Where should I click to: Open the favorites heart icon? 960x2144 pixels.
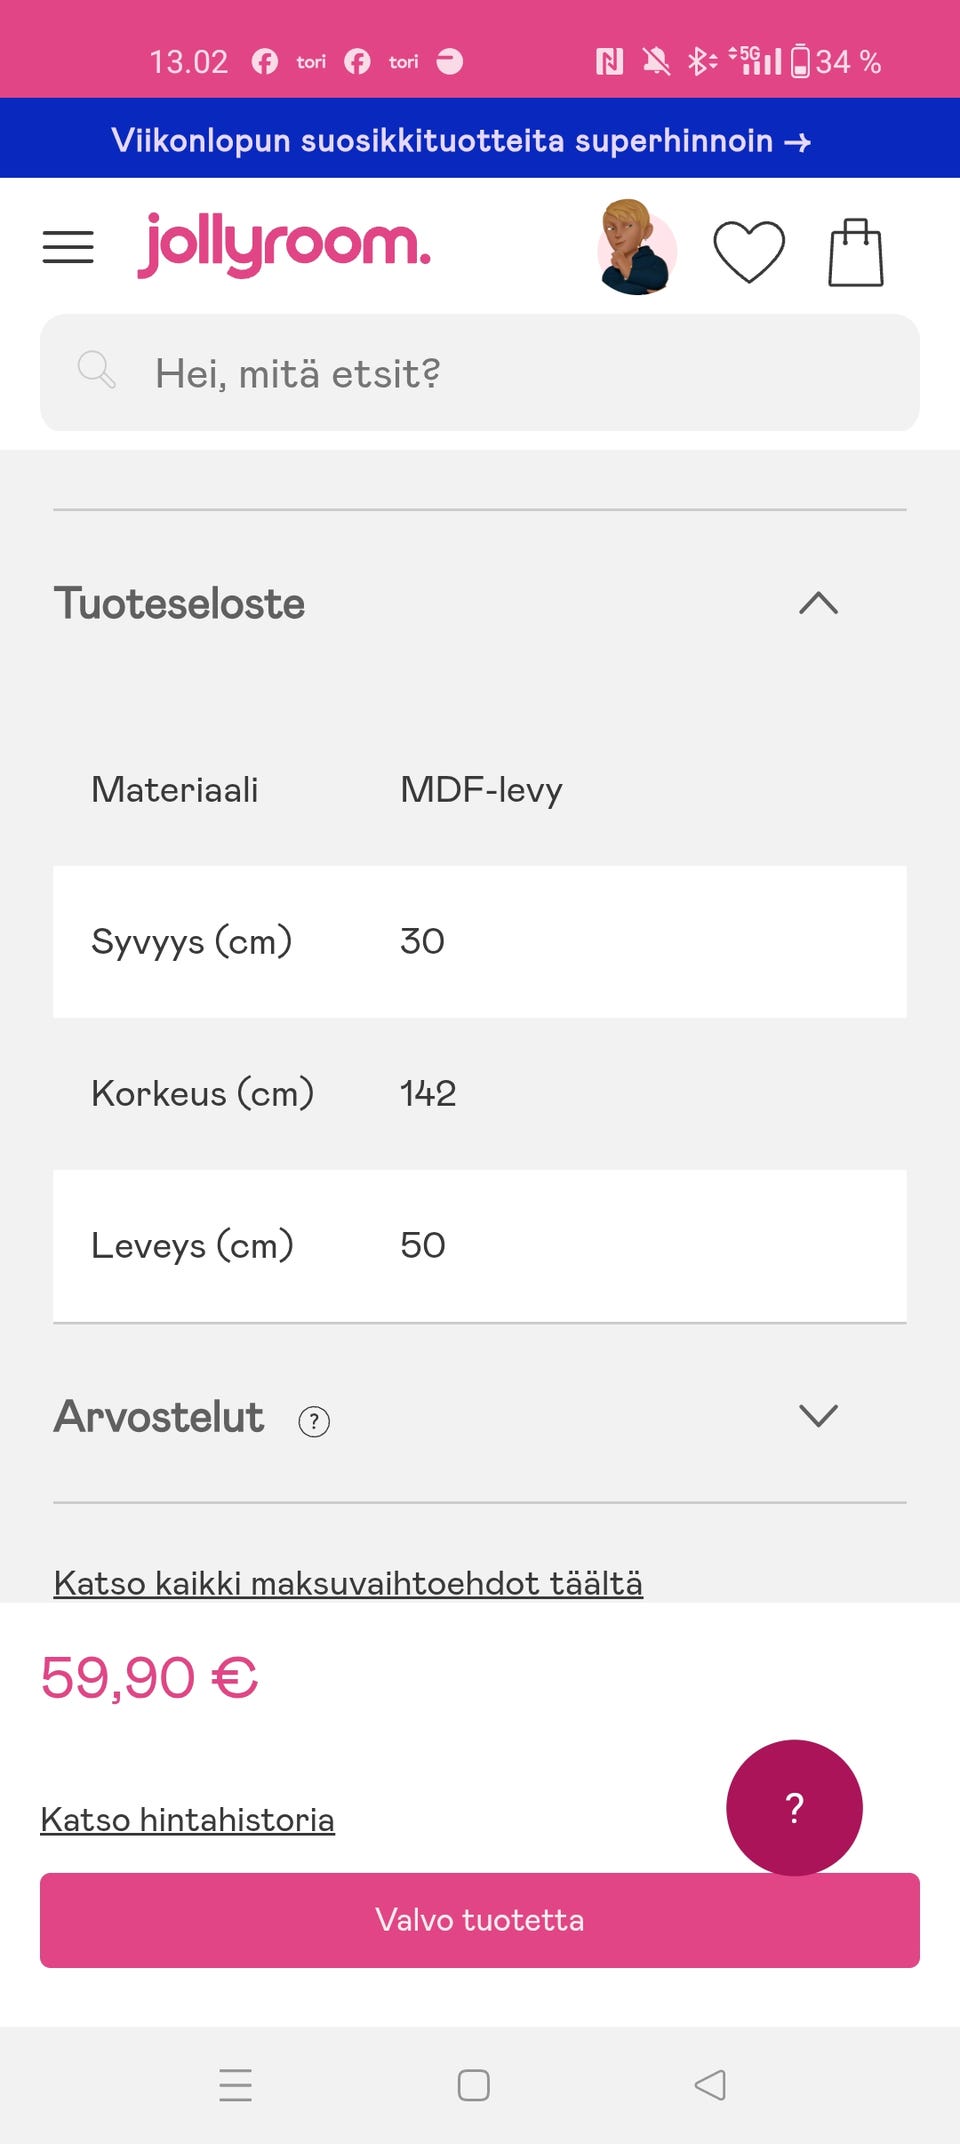(x=748, y=250)
